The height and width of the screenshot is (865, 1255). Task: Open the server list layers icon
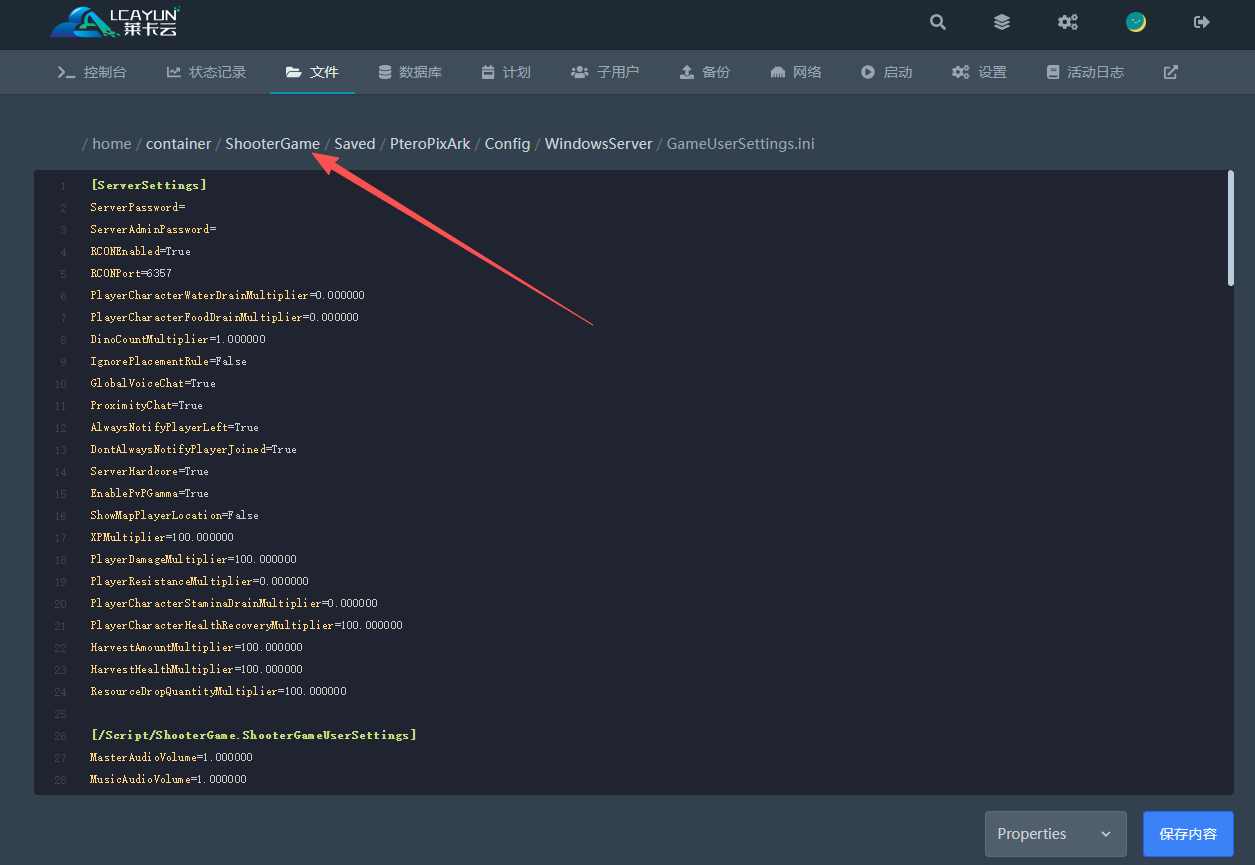tap(1001, 22)
